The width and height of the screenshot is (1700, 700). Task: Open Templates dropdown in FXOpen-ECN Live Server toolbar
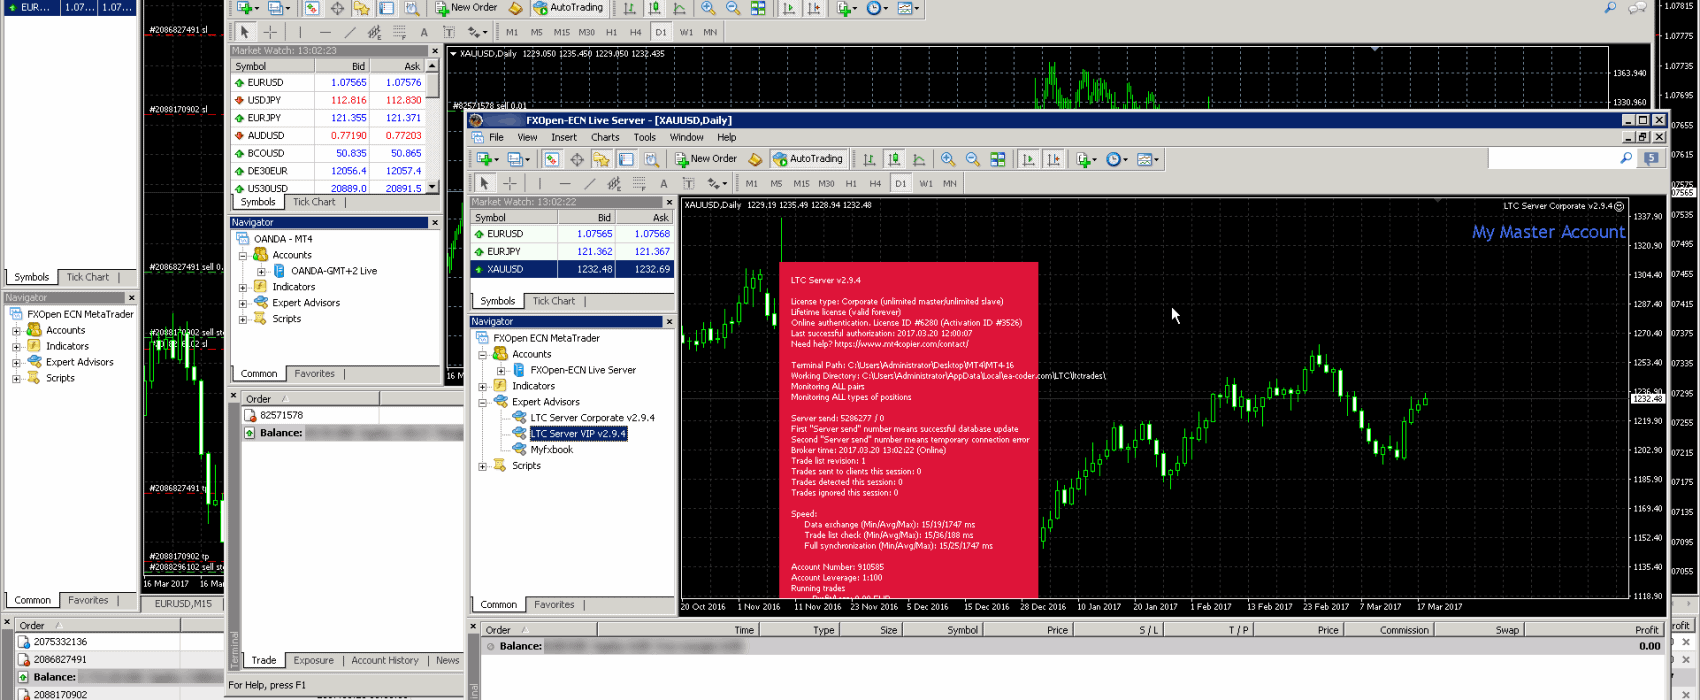point(1147,159)
